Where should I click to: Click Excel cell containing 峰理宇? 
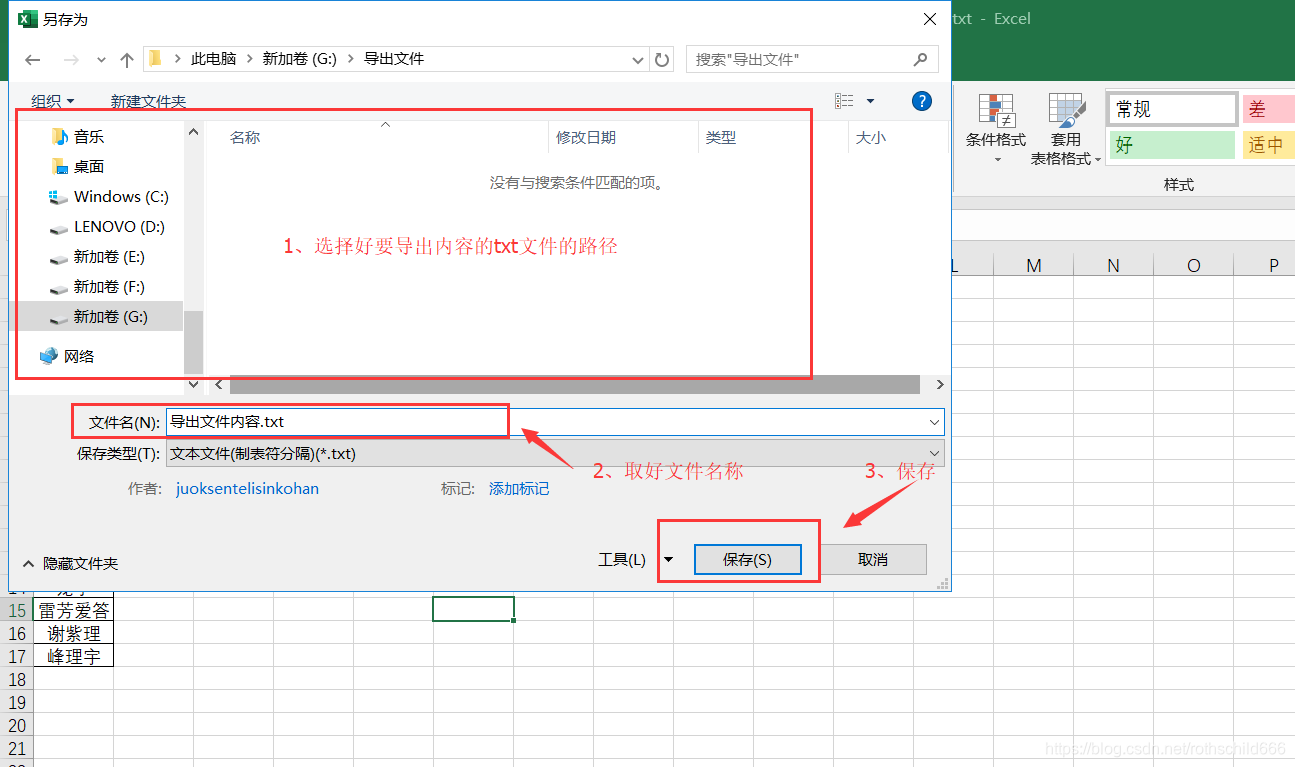pos(73,657)
